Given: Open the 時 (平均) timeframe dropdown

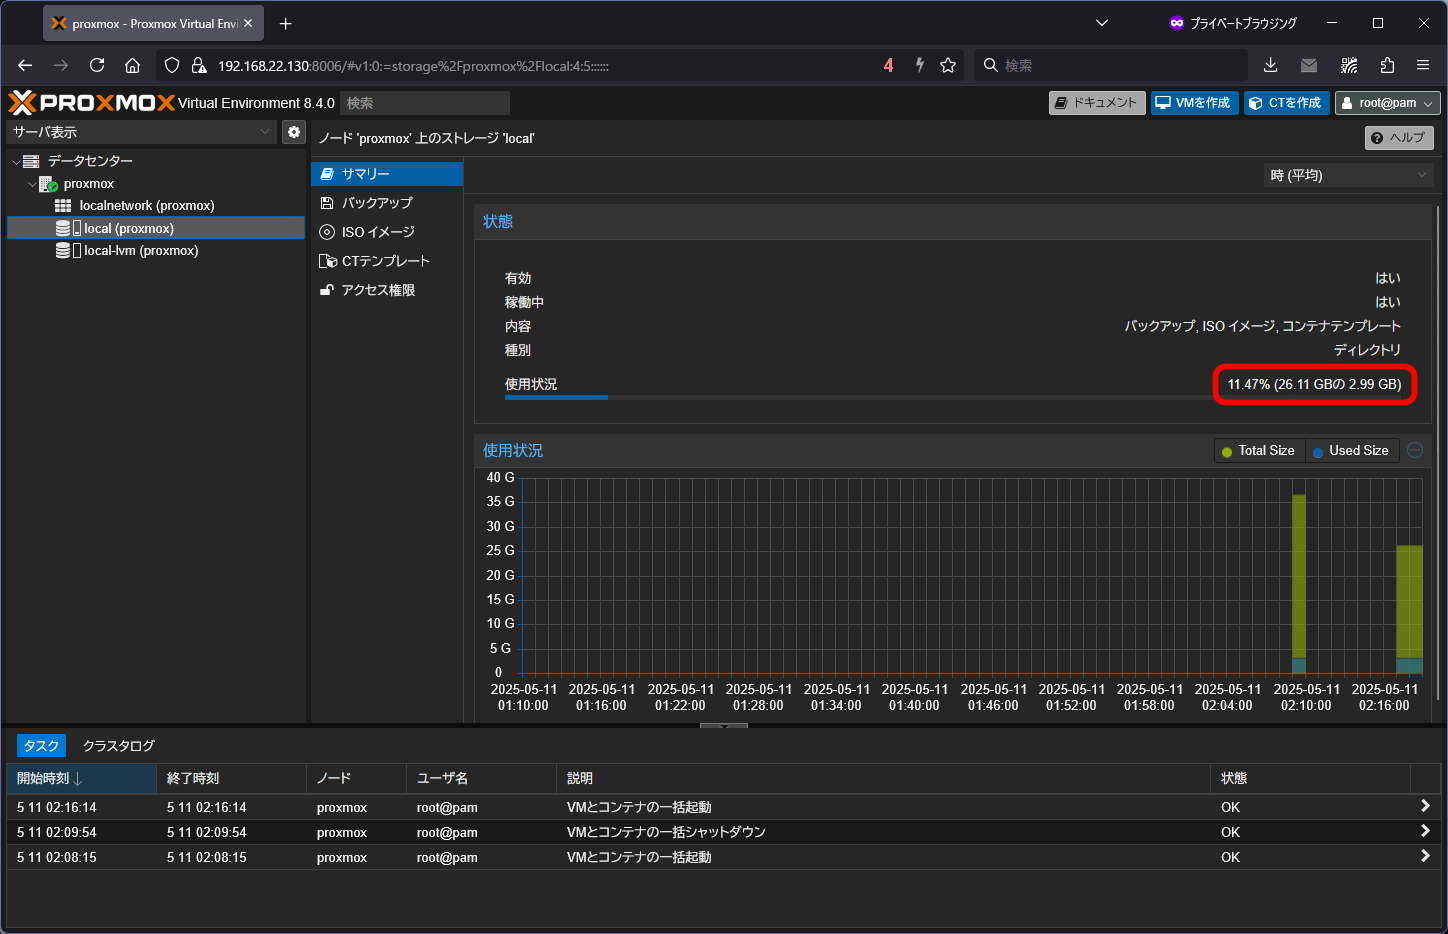Looking at the screenshot, I should (x=1349, y=175).
